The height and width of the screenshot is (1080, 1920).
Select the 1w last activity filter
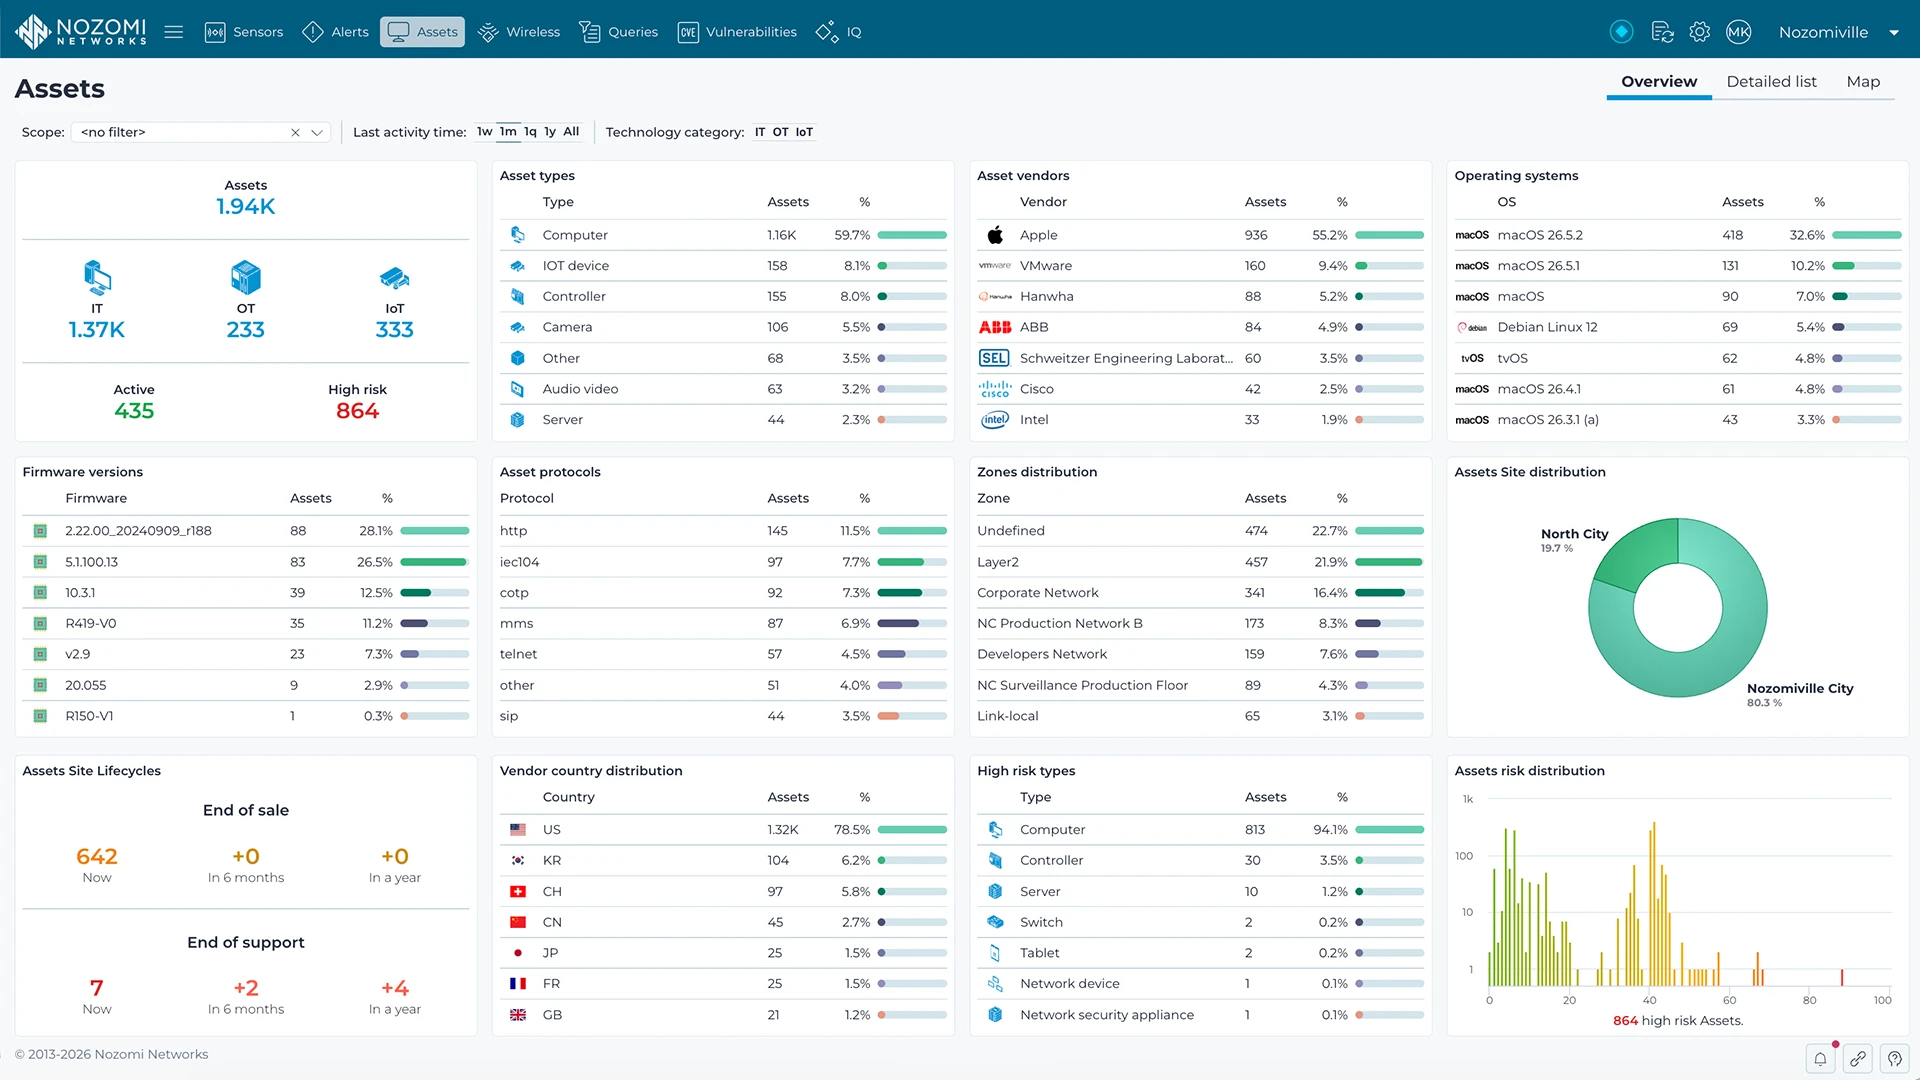click(x=485, y=132)
